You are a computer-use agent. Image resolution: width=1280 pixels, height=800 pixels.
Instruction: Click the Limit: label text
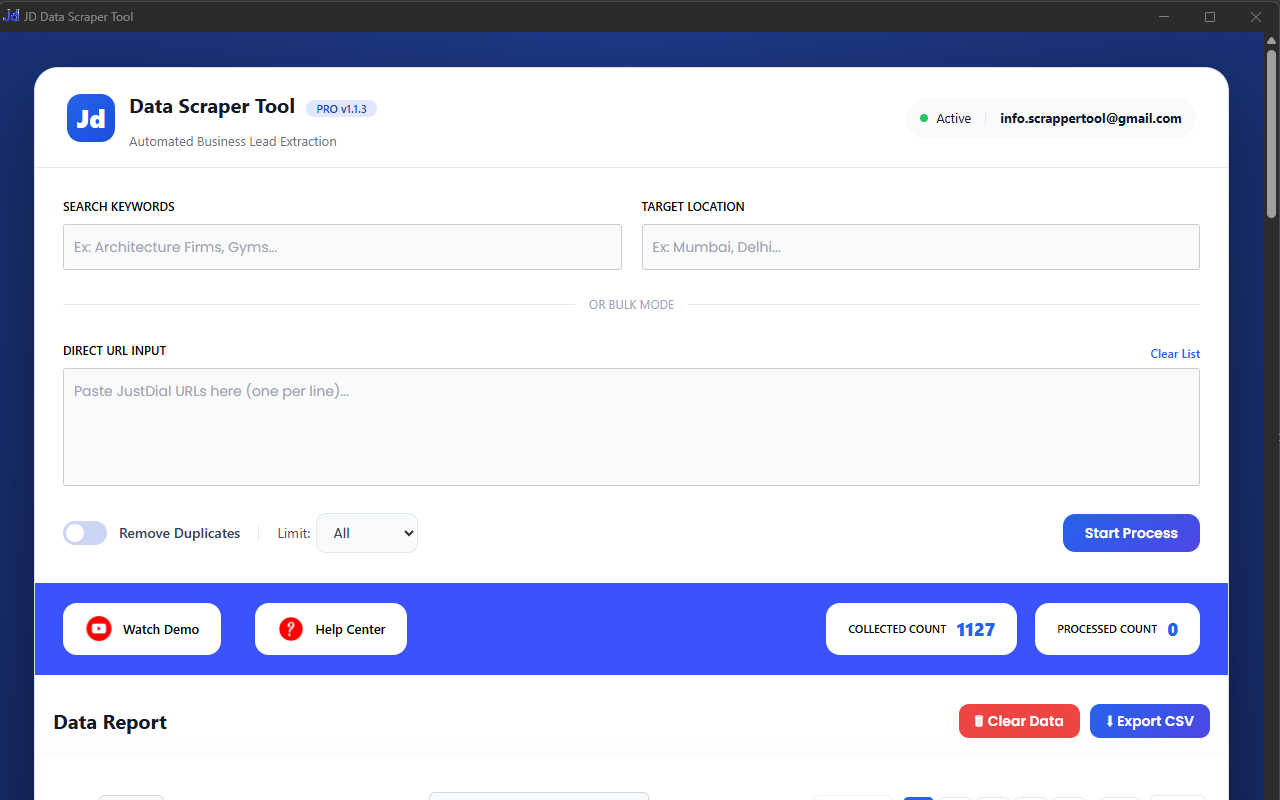294,533
